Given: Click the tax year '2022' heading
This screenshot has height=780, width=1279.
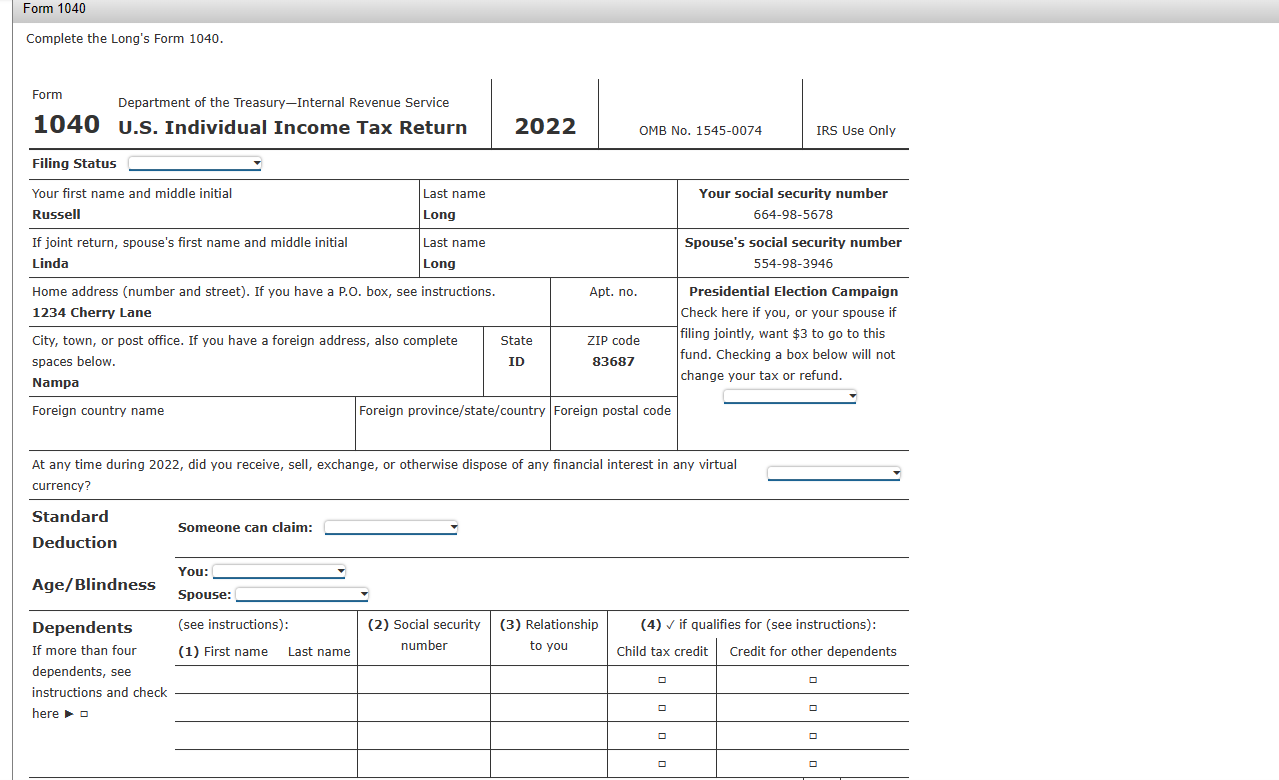Looking at the screenshot, I should [x=545, y=126].
